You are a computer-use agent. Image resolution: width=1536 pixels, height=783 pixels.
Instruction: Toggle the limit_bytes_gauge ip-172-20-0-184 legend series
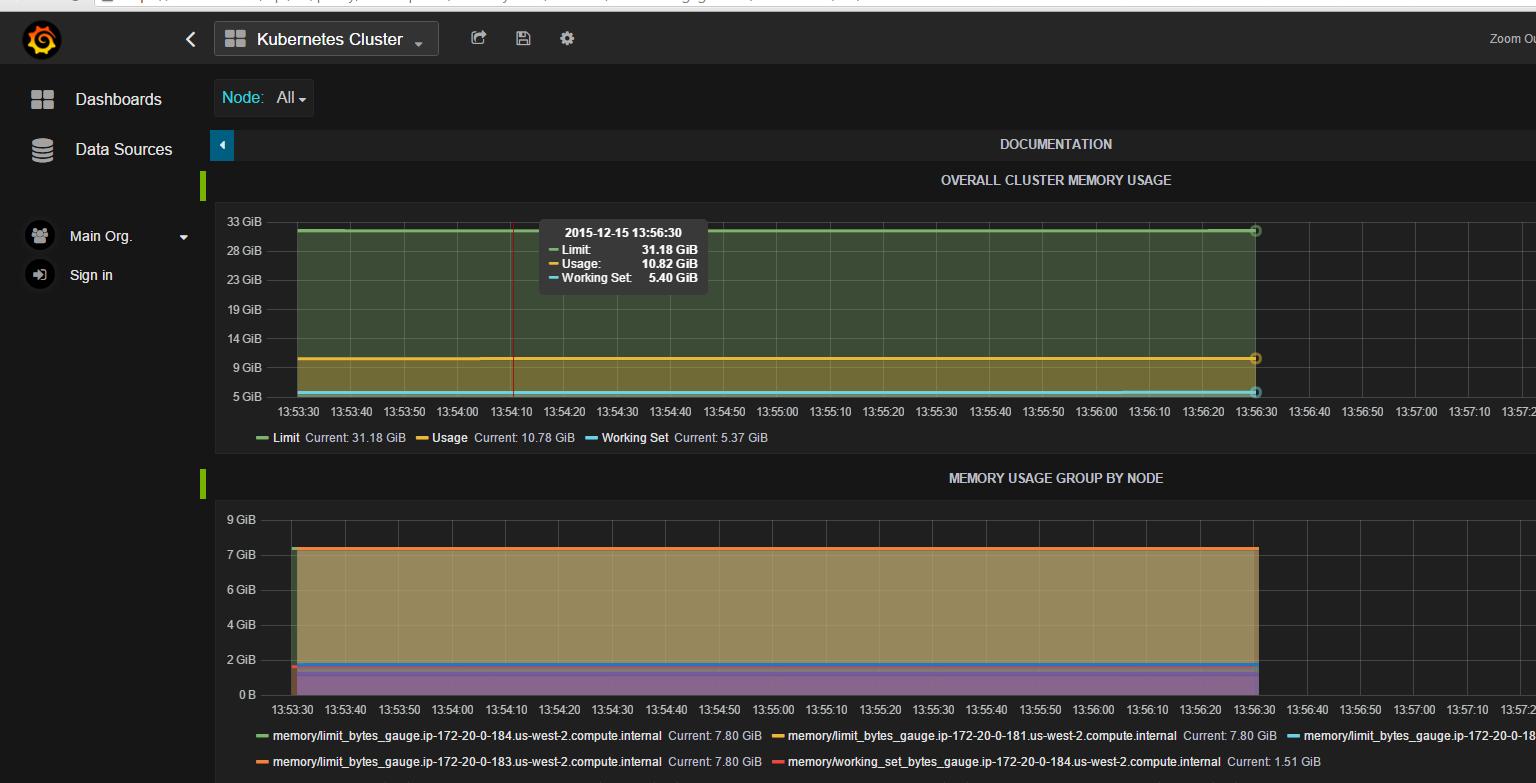coord(467,736)
